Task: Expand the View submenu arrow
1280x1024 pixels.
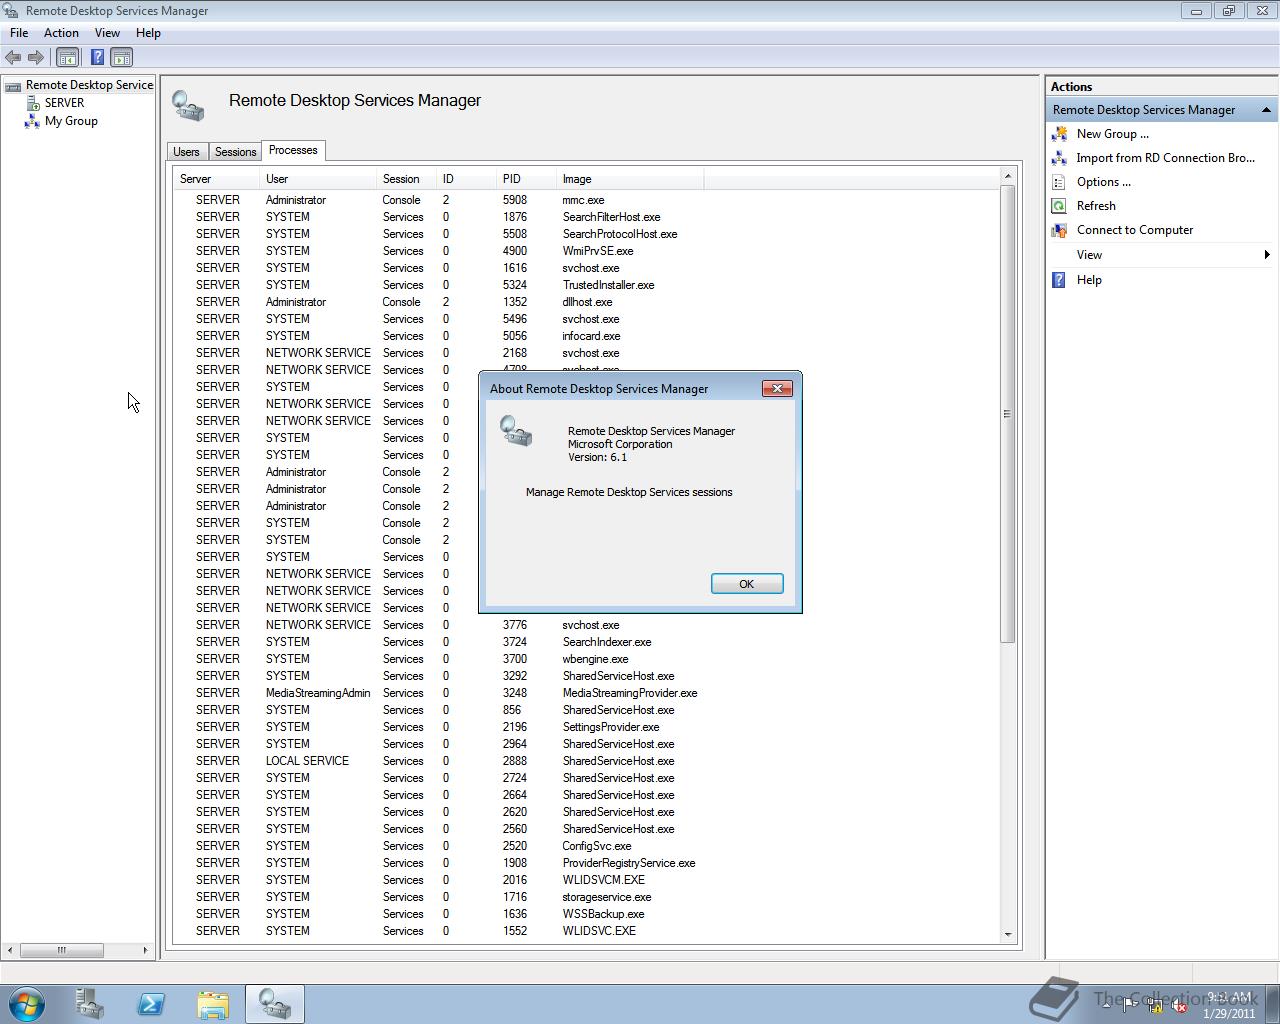Action: click(1267, 254)
